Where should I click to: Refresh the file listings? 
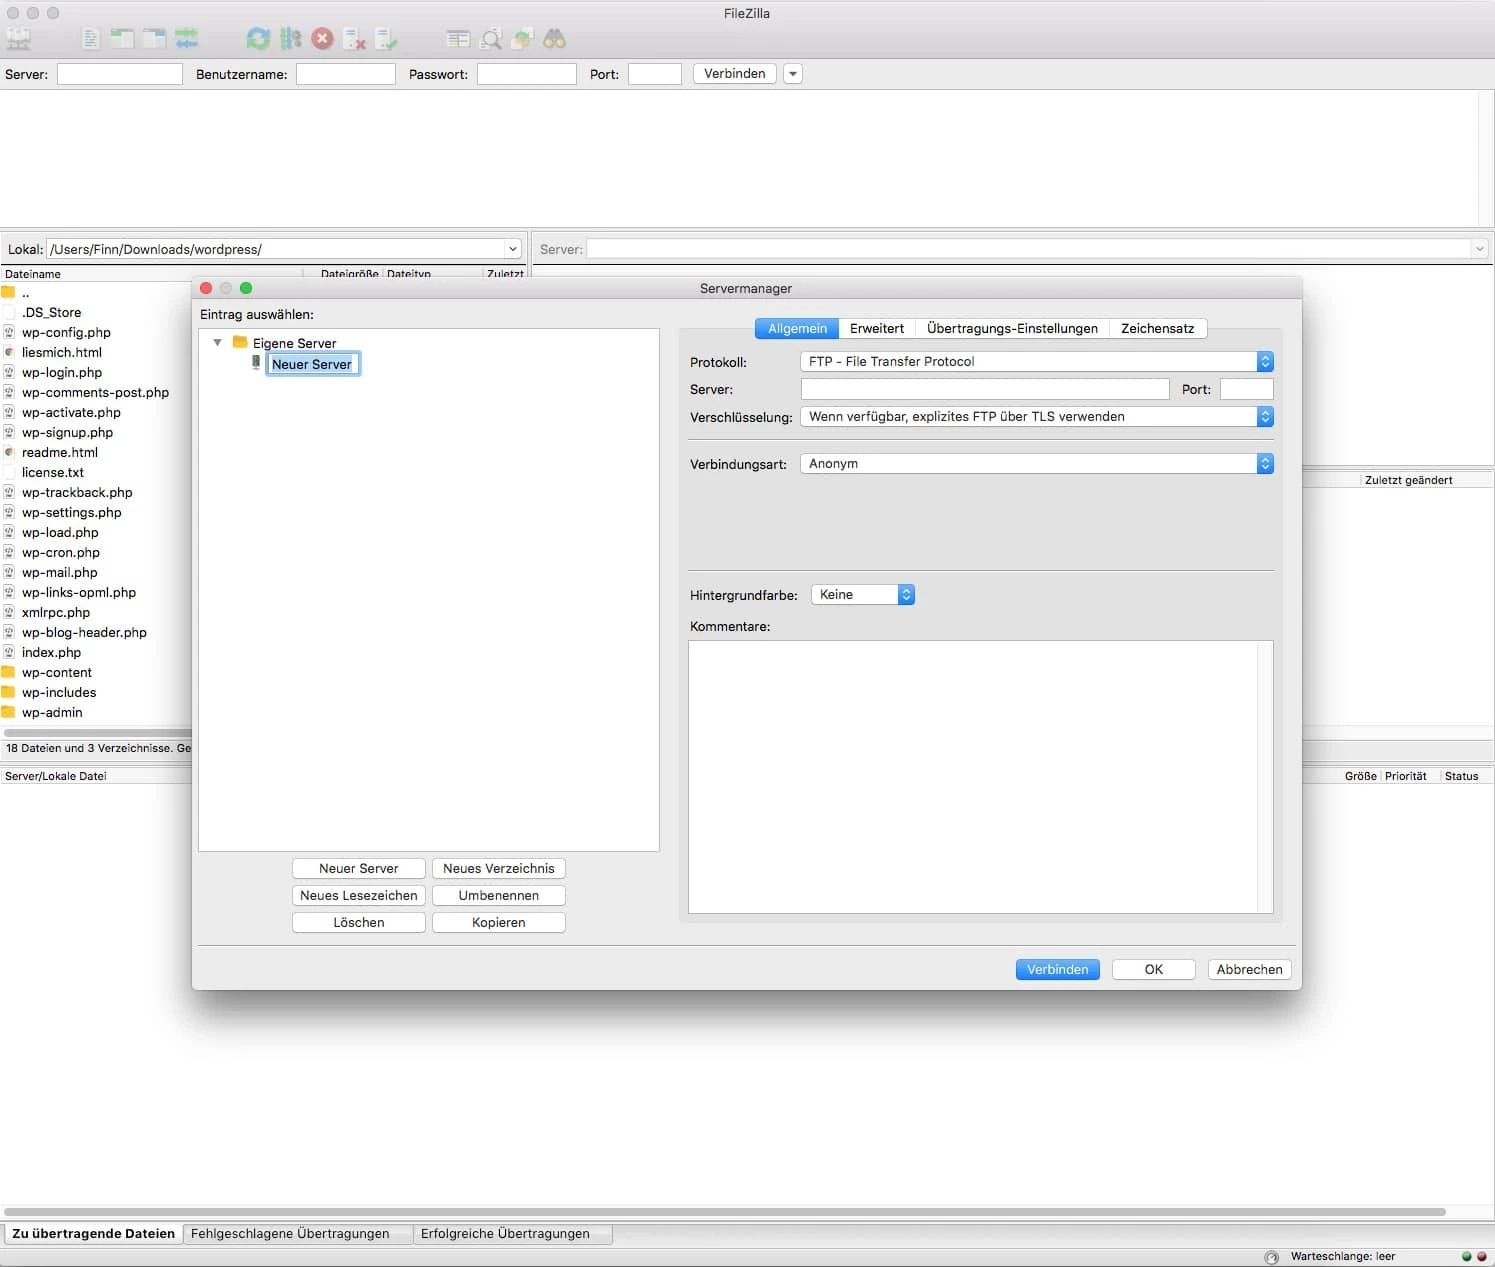pyautogui.click(x=258, y=38)
